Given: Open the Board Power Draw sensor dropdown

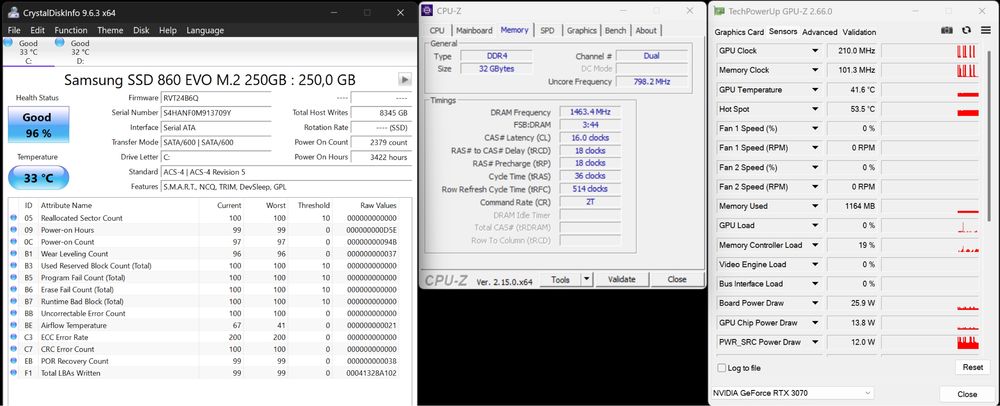Looking at the screenshot, I should point(814,303).
